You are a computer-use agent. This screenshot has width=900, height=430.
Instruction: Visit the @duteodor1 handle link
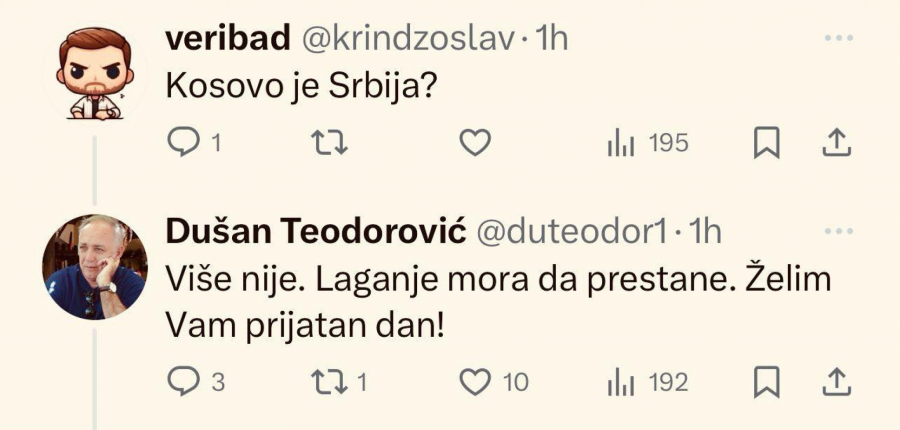570,233
